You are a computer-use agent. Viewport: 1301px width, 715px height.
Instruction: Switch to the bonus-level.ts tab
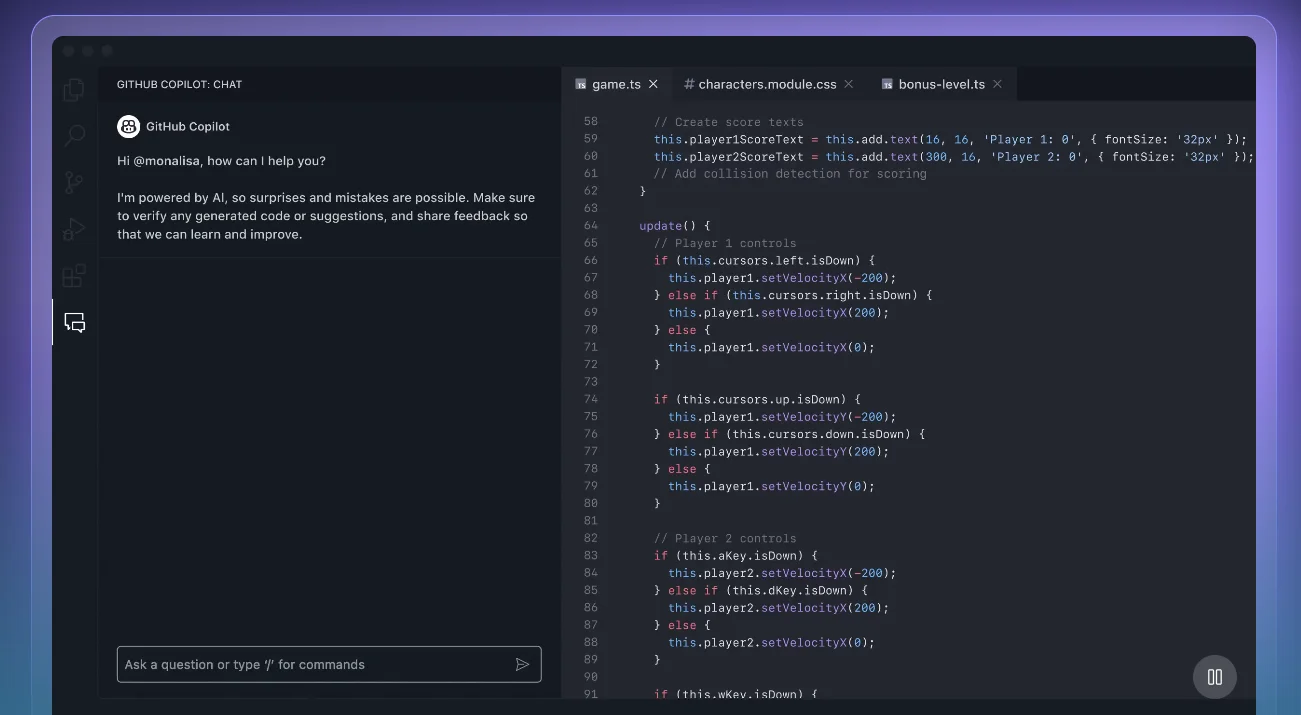click(x=940, y=84)
